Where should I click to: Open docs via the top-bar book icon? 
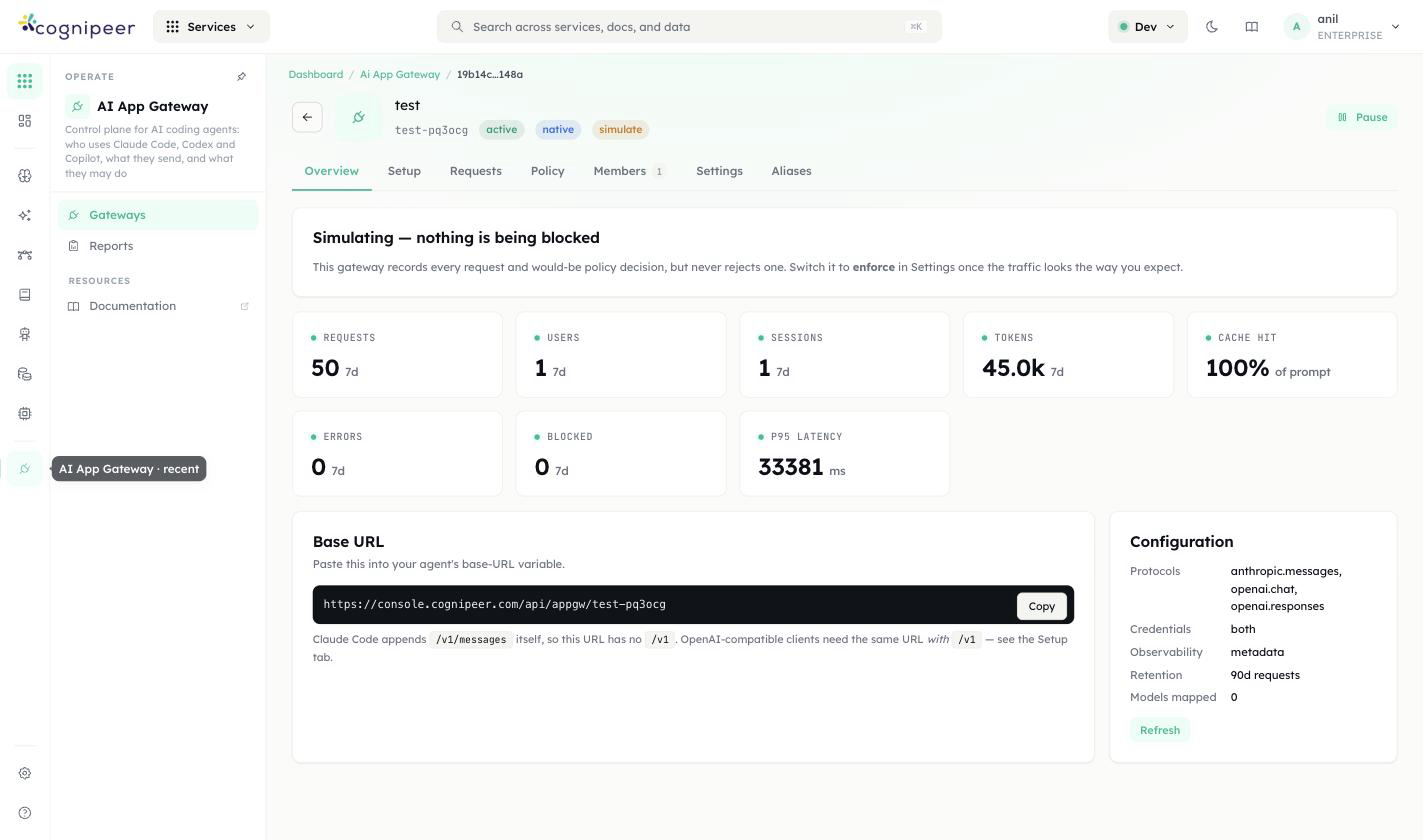[1251, 27]
